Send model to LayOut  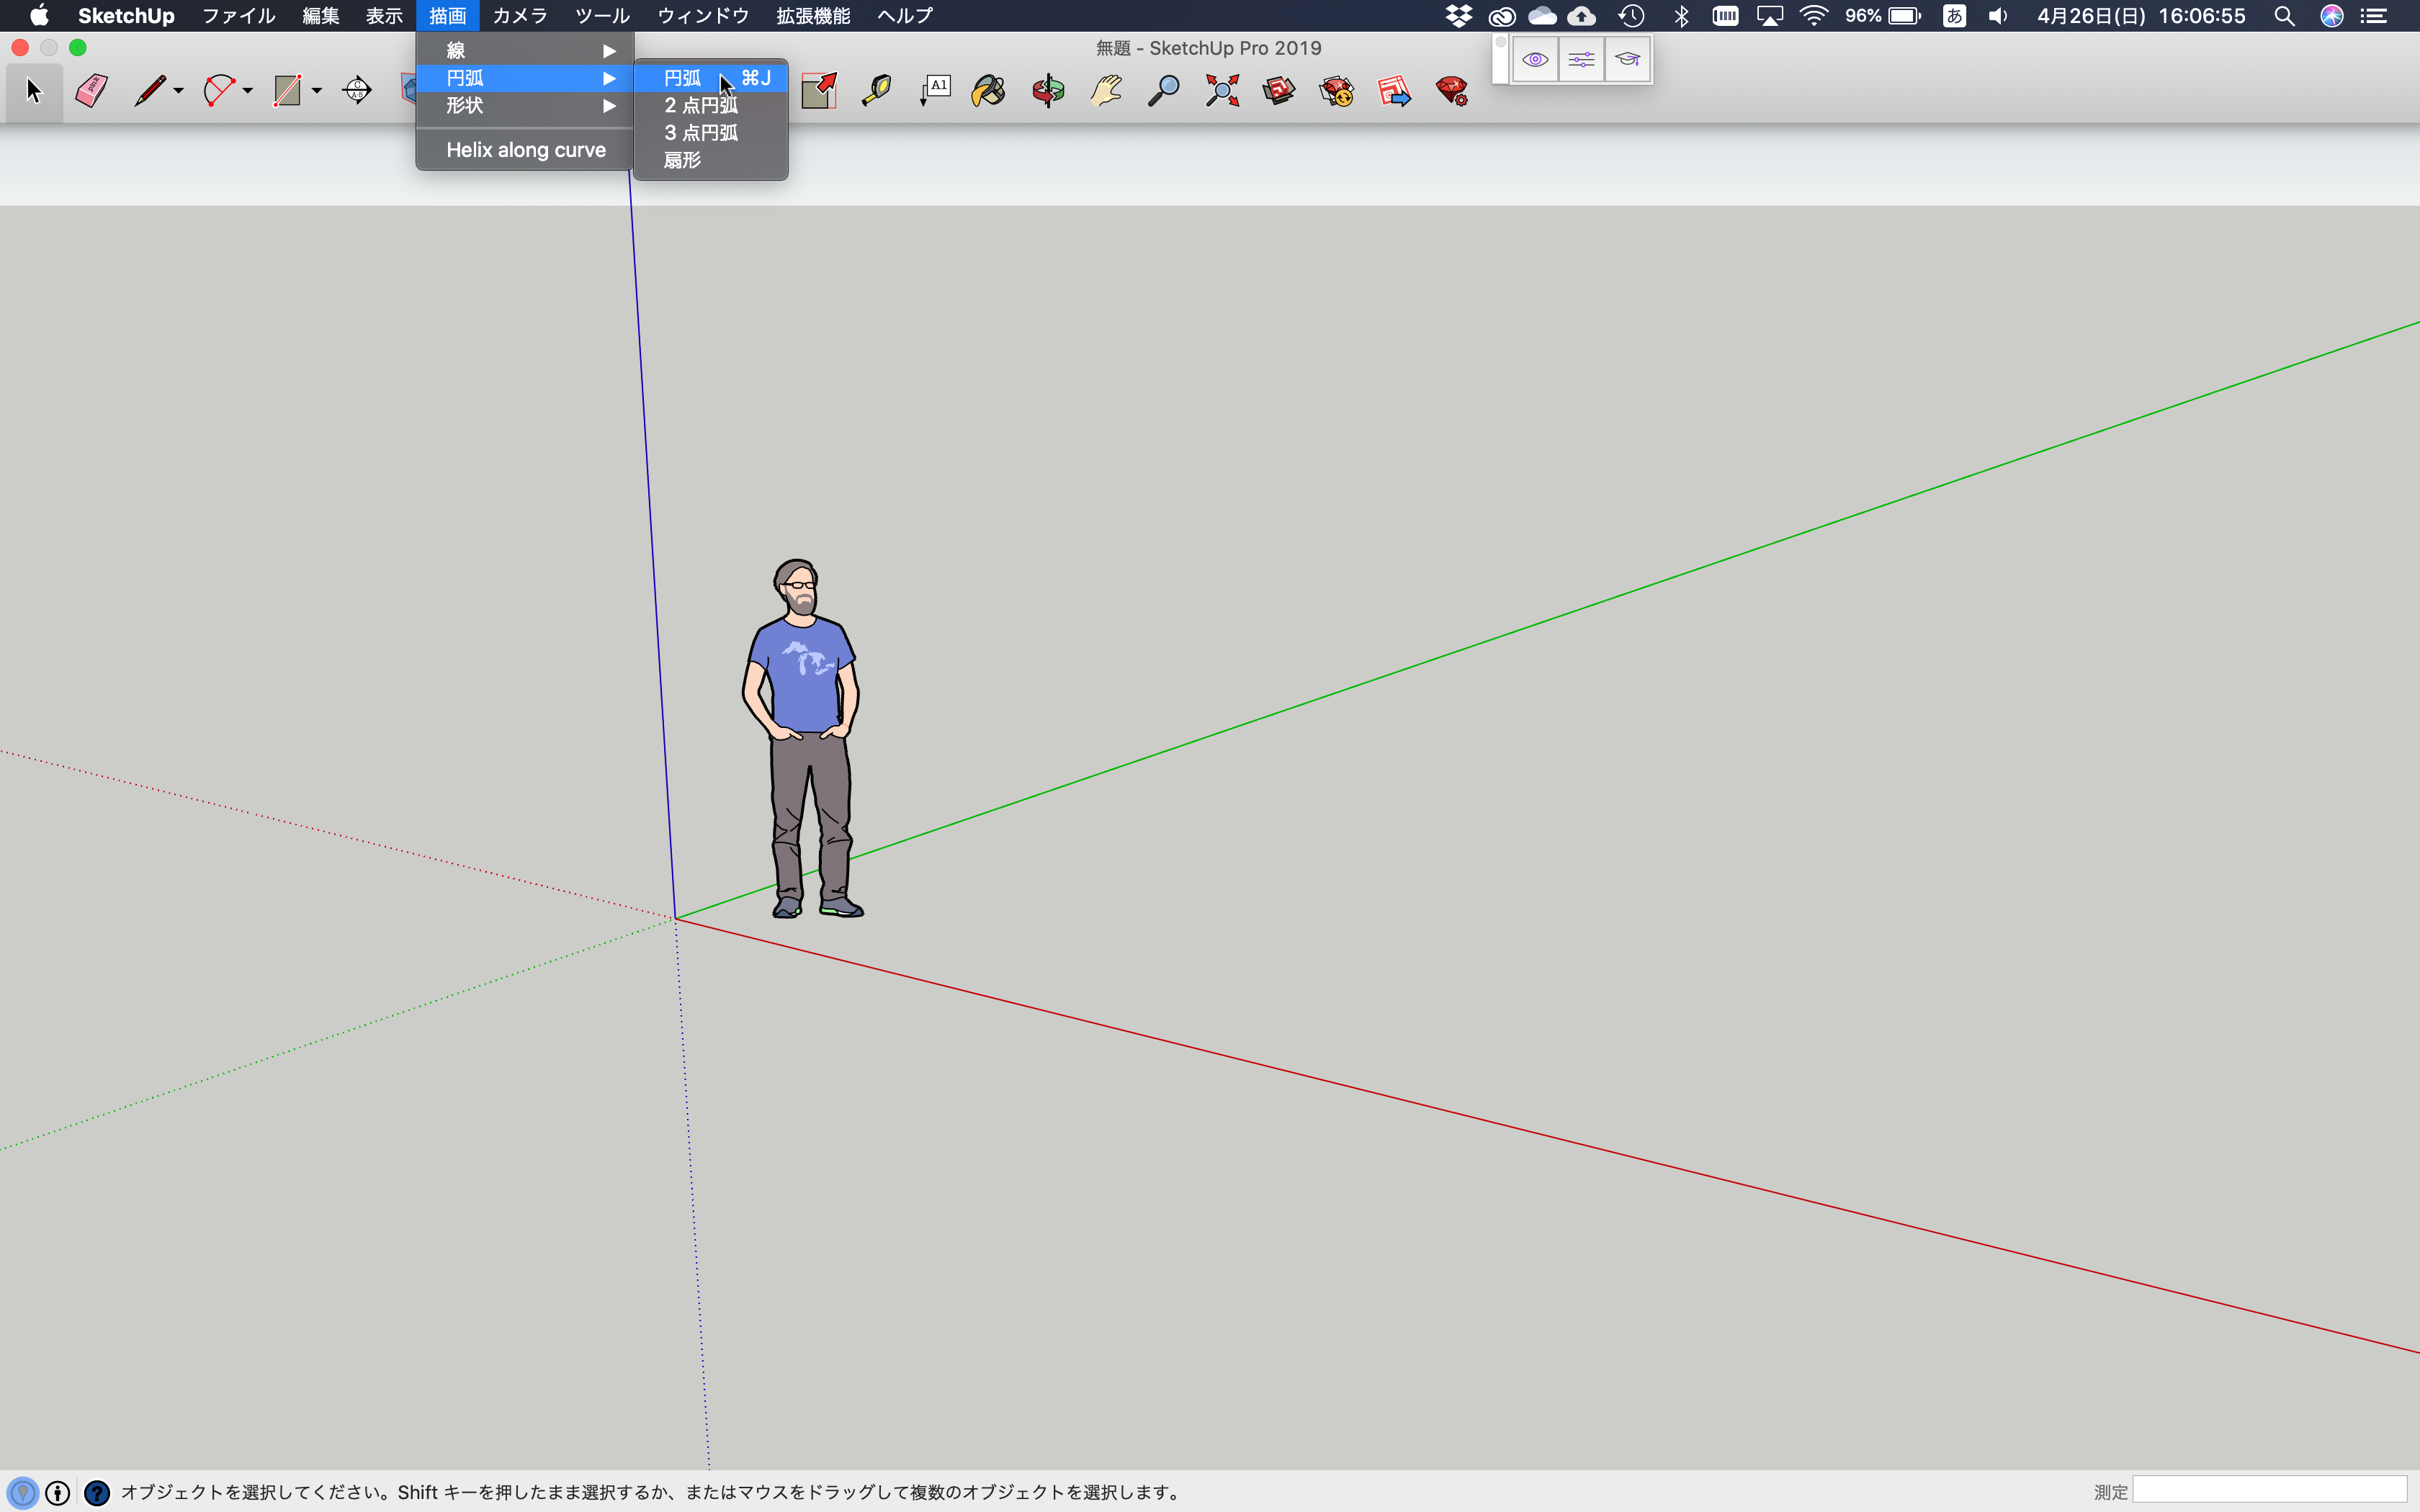point(1394,91)
